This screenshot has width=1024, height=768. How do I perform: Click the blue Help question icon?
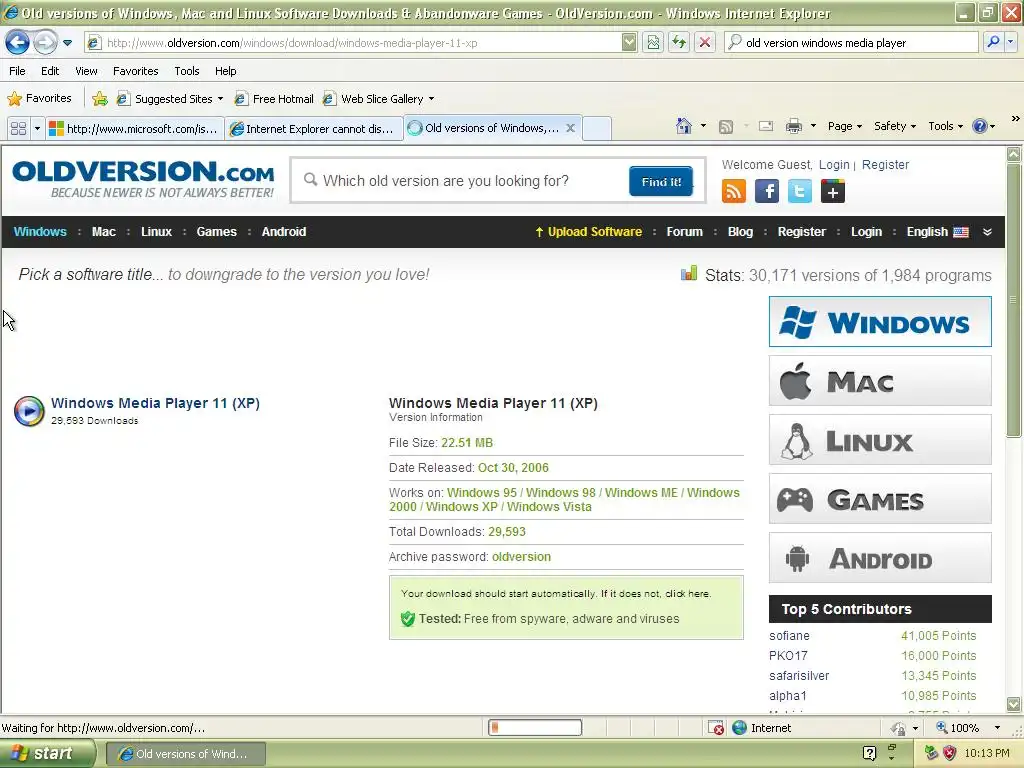click(x=980, y=126)
